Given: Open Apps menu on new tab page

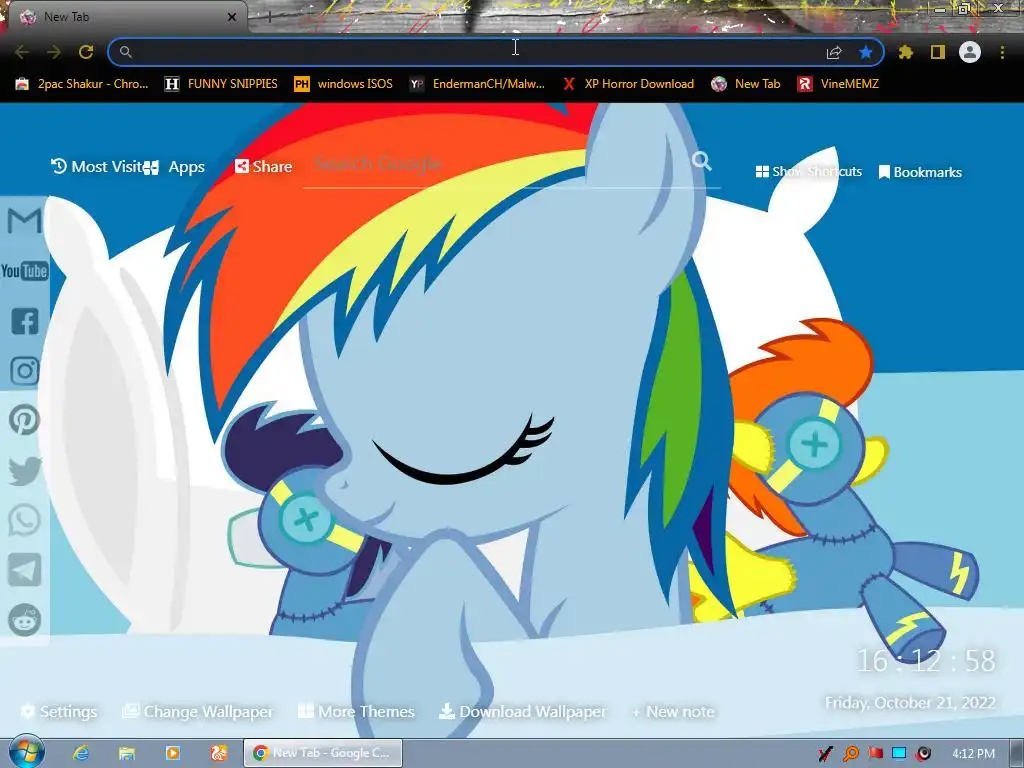Looking at the screenshot, I should [x=175, y=167].
